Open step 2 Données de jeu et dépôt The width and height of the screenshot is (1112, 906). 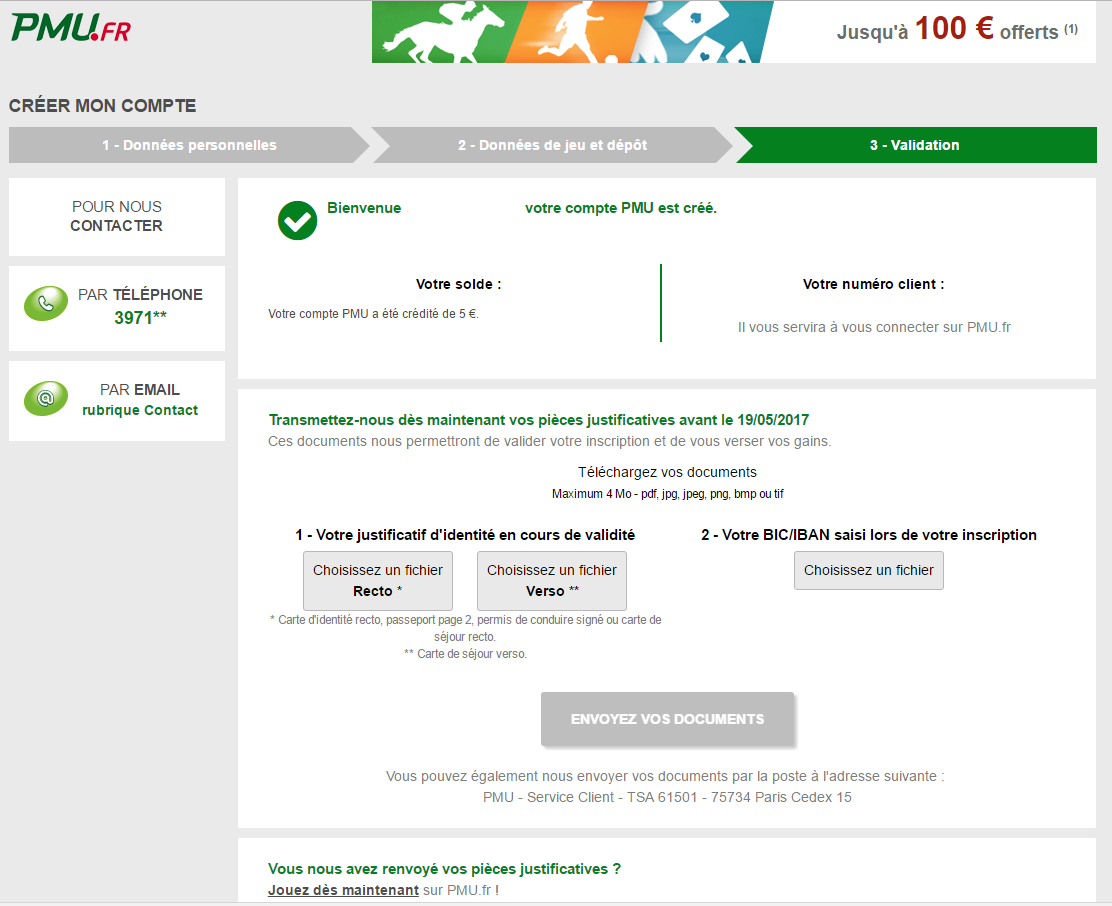(552, 145)
